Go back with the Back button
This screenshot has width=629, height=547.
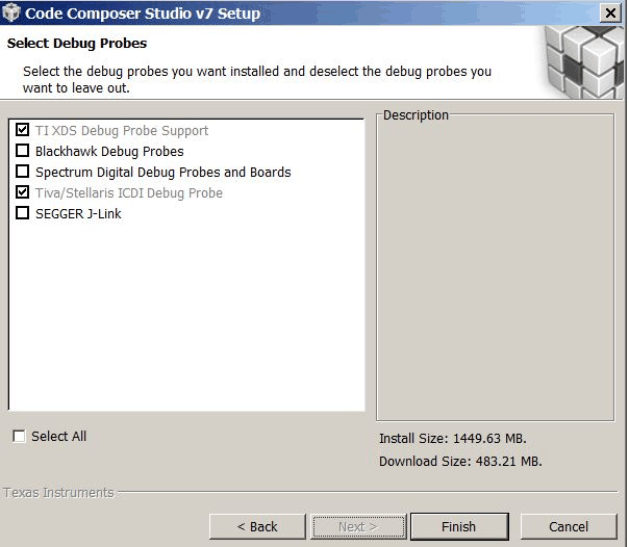tap(257, 527)
